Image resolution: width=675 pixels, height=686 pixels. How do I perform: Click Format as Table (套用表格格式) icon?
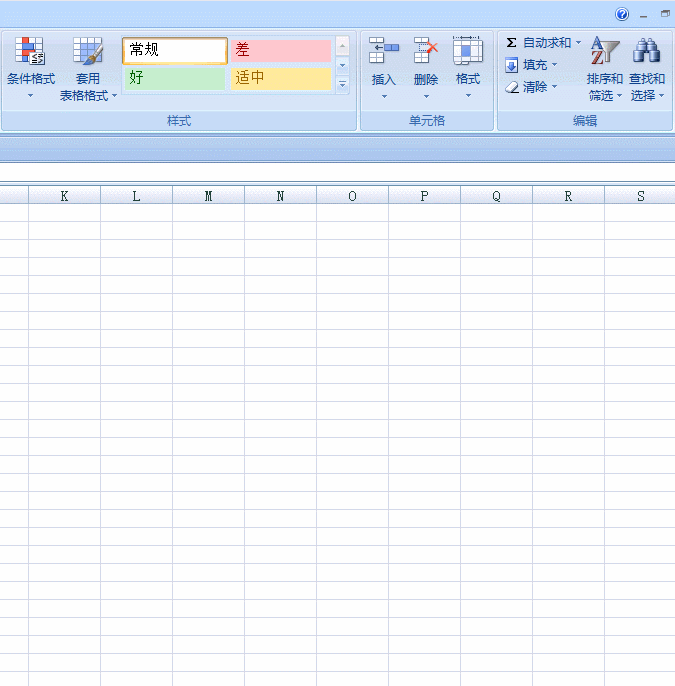tap(88, 51)
